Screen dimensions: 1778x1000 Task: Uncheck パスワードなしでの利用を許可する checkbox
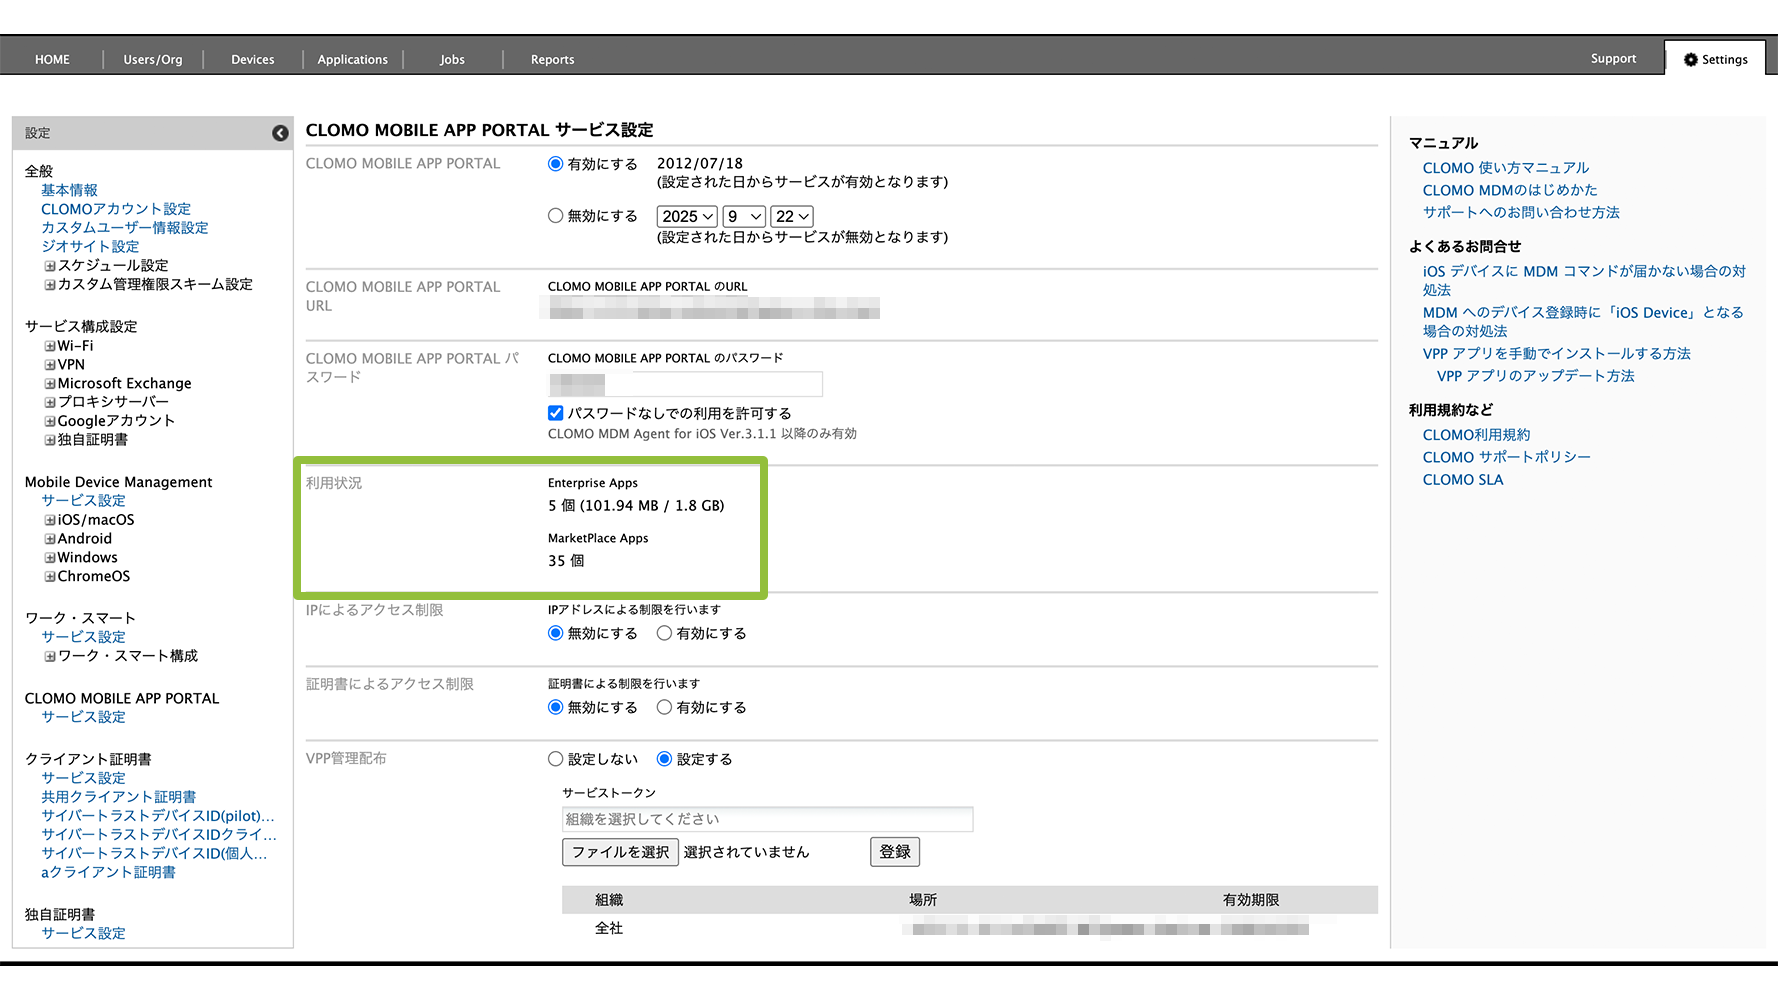[556, 413]
